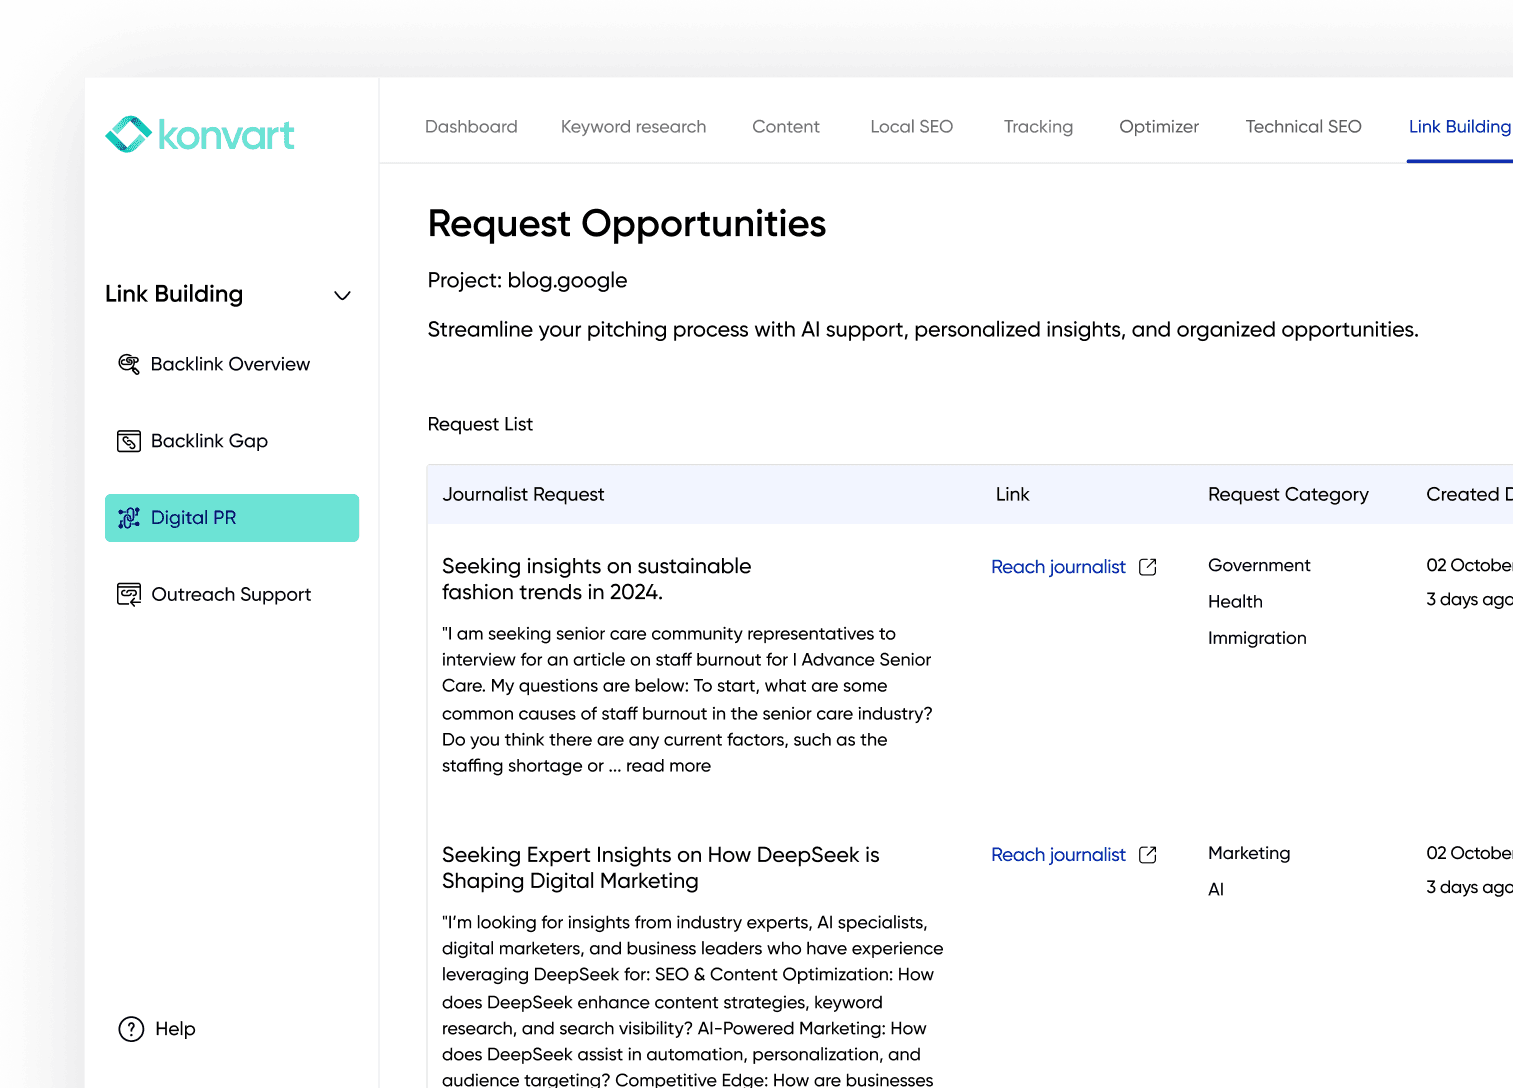
Task: Click the Digital PR sidebar icon
Action: click(129, 518)
